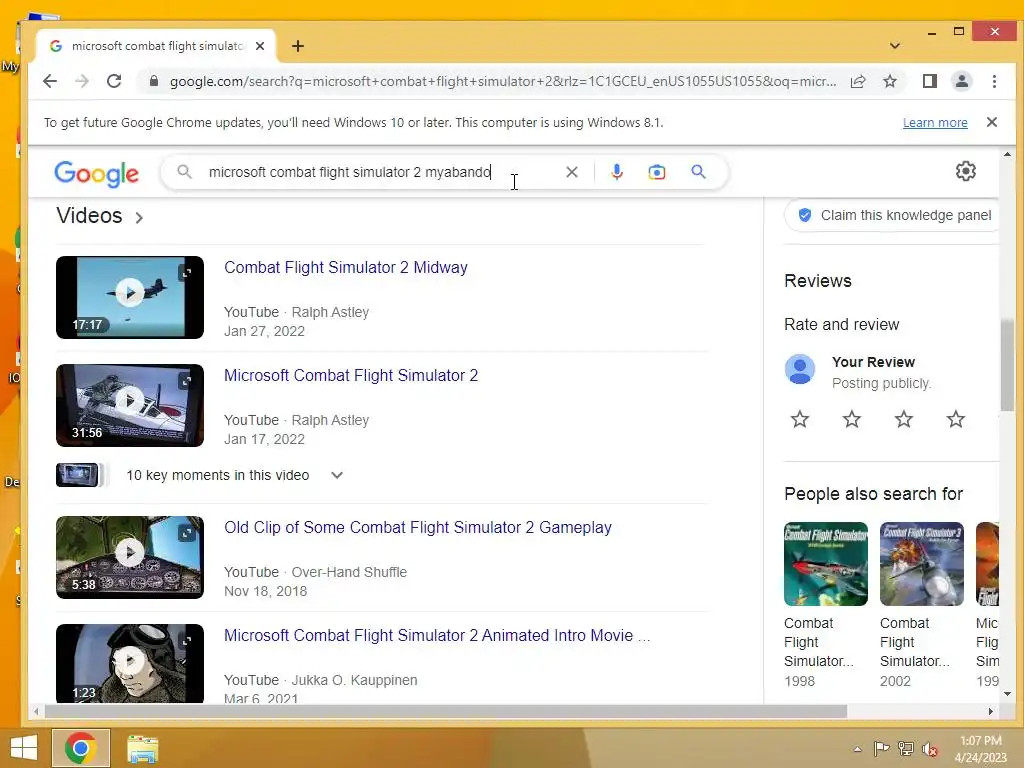Click the scroll down arrow
This screenshot has height=768, width=1024.
pyautogui.click(x=1007, y=694)
